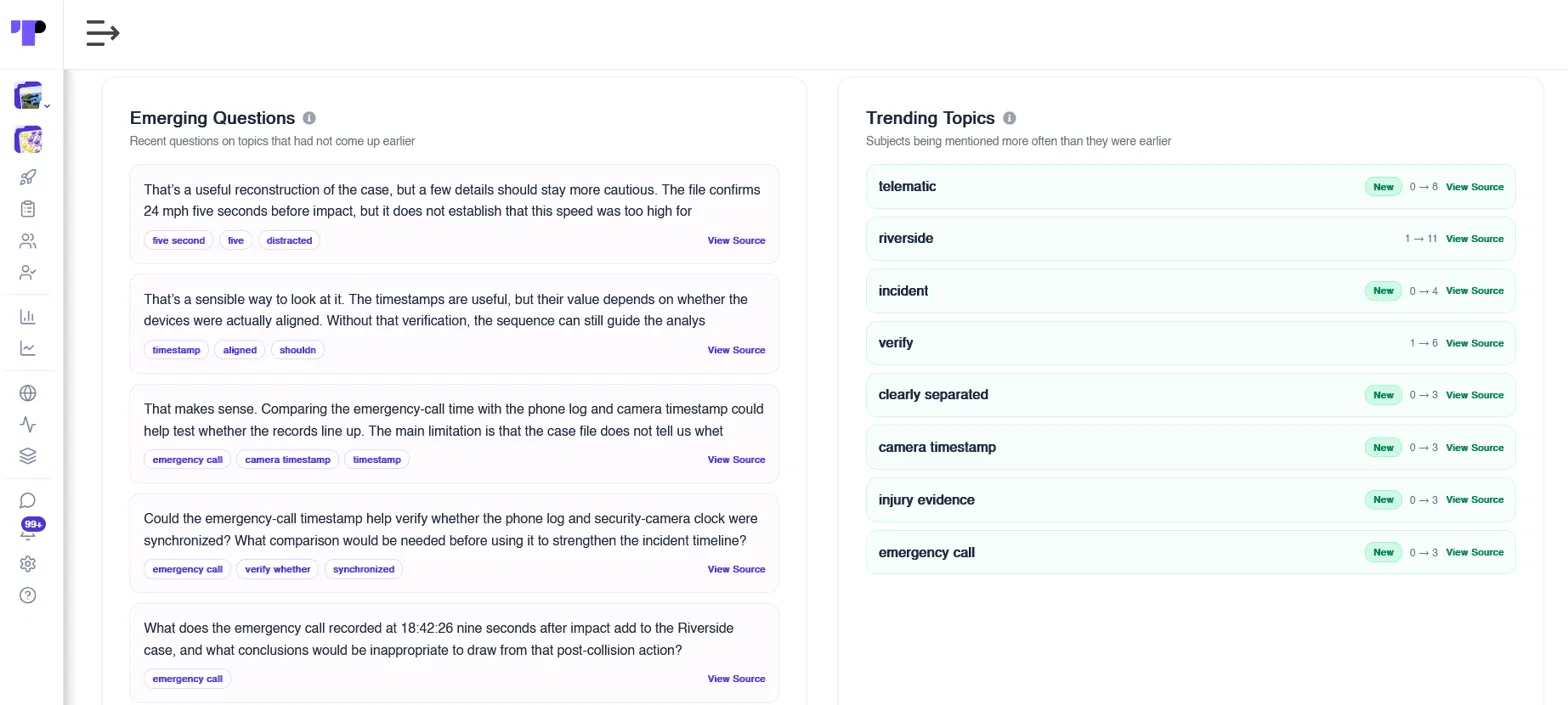Click the 'camera timestamp' tag

tap(288, 460)
